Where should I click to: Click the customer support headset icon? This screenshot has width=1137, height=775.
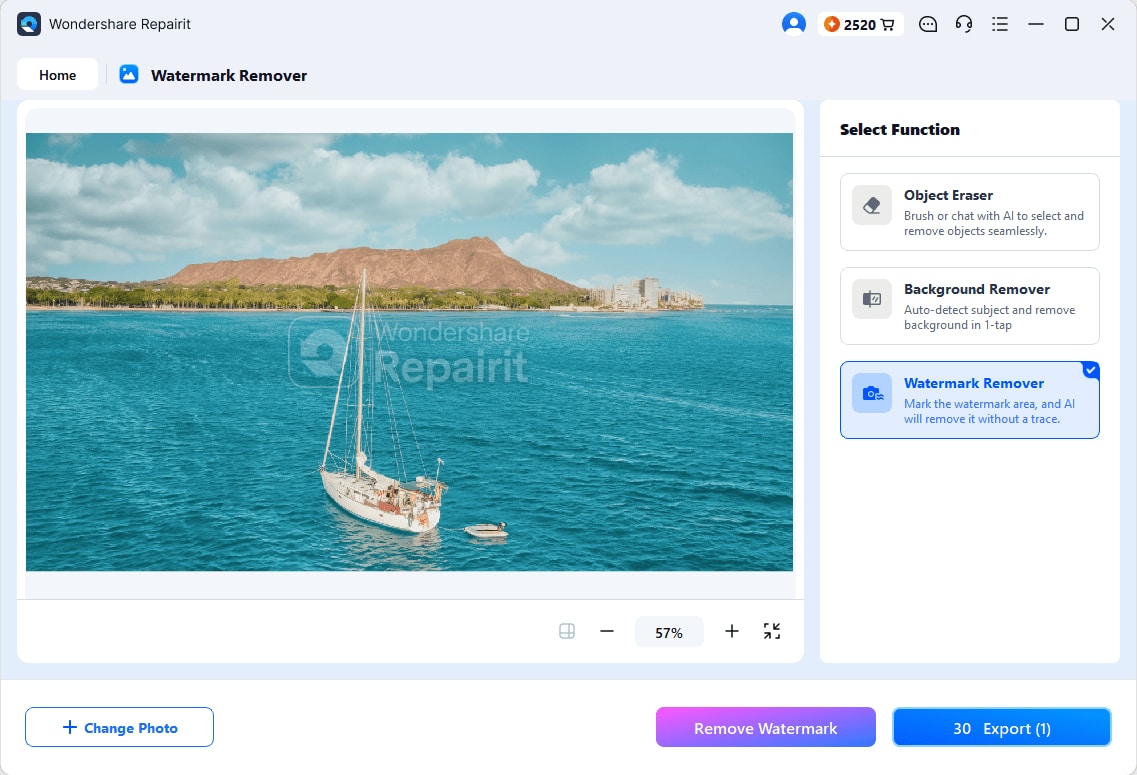click(x=964, y=24)
